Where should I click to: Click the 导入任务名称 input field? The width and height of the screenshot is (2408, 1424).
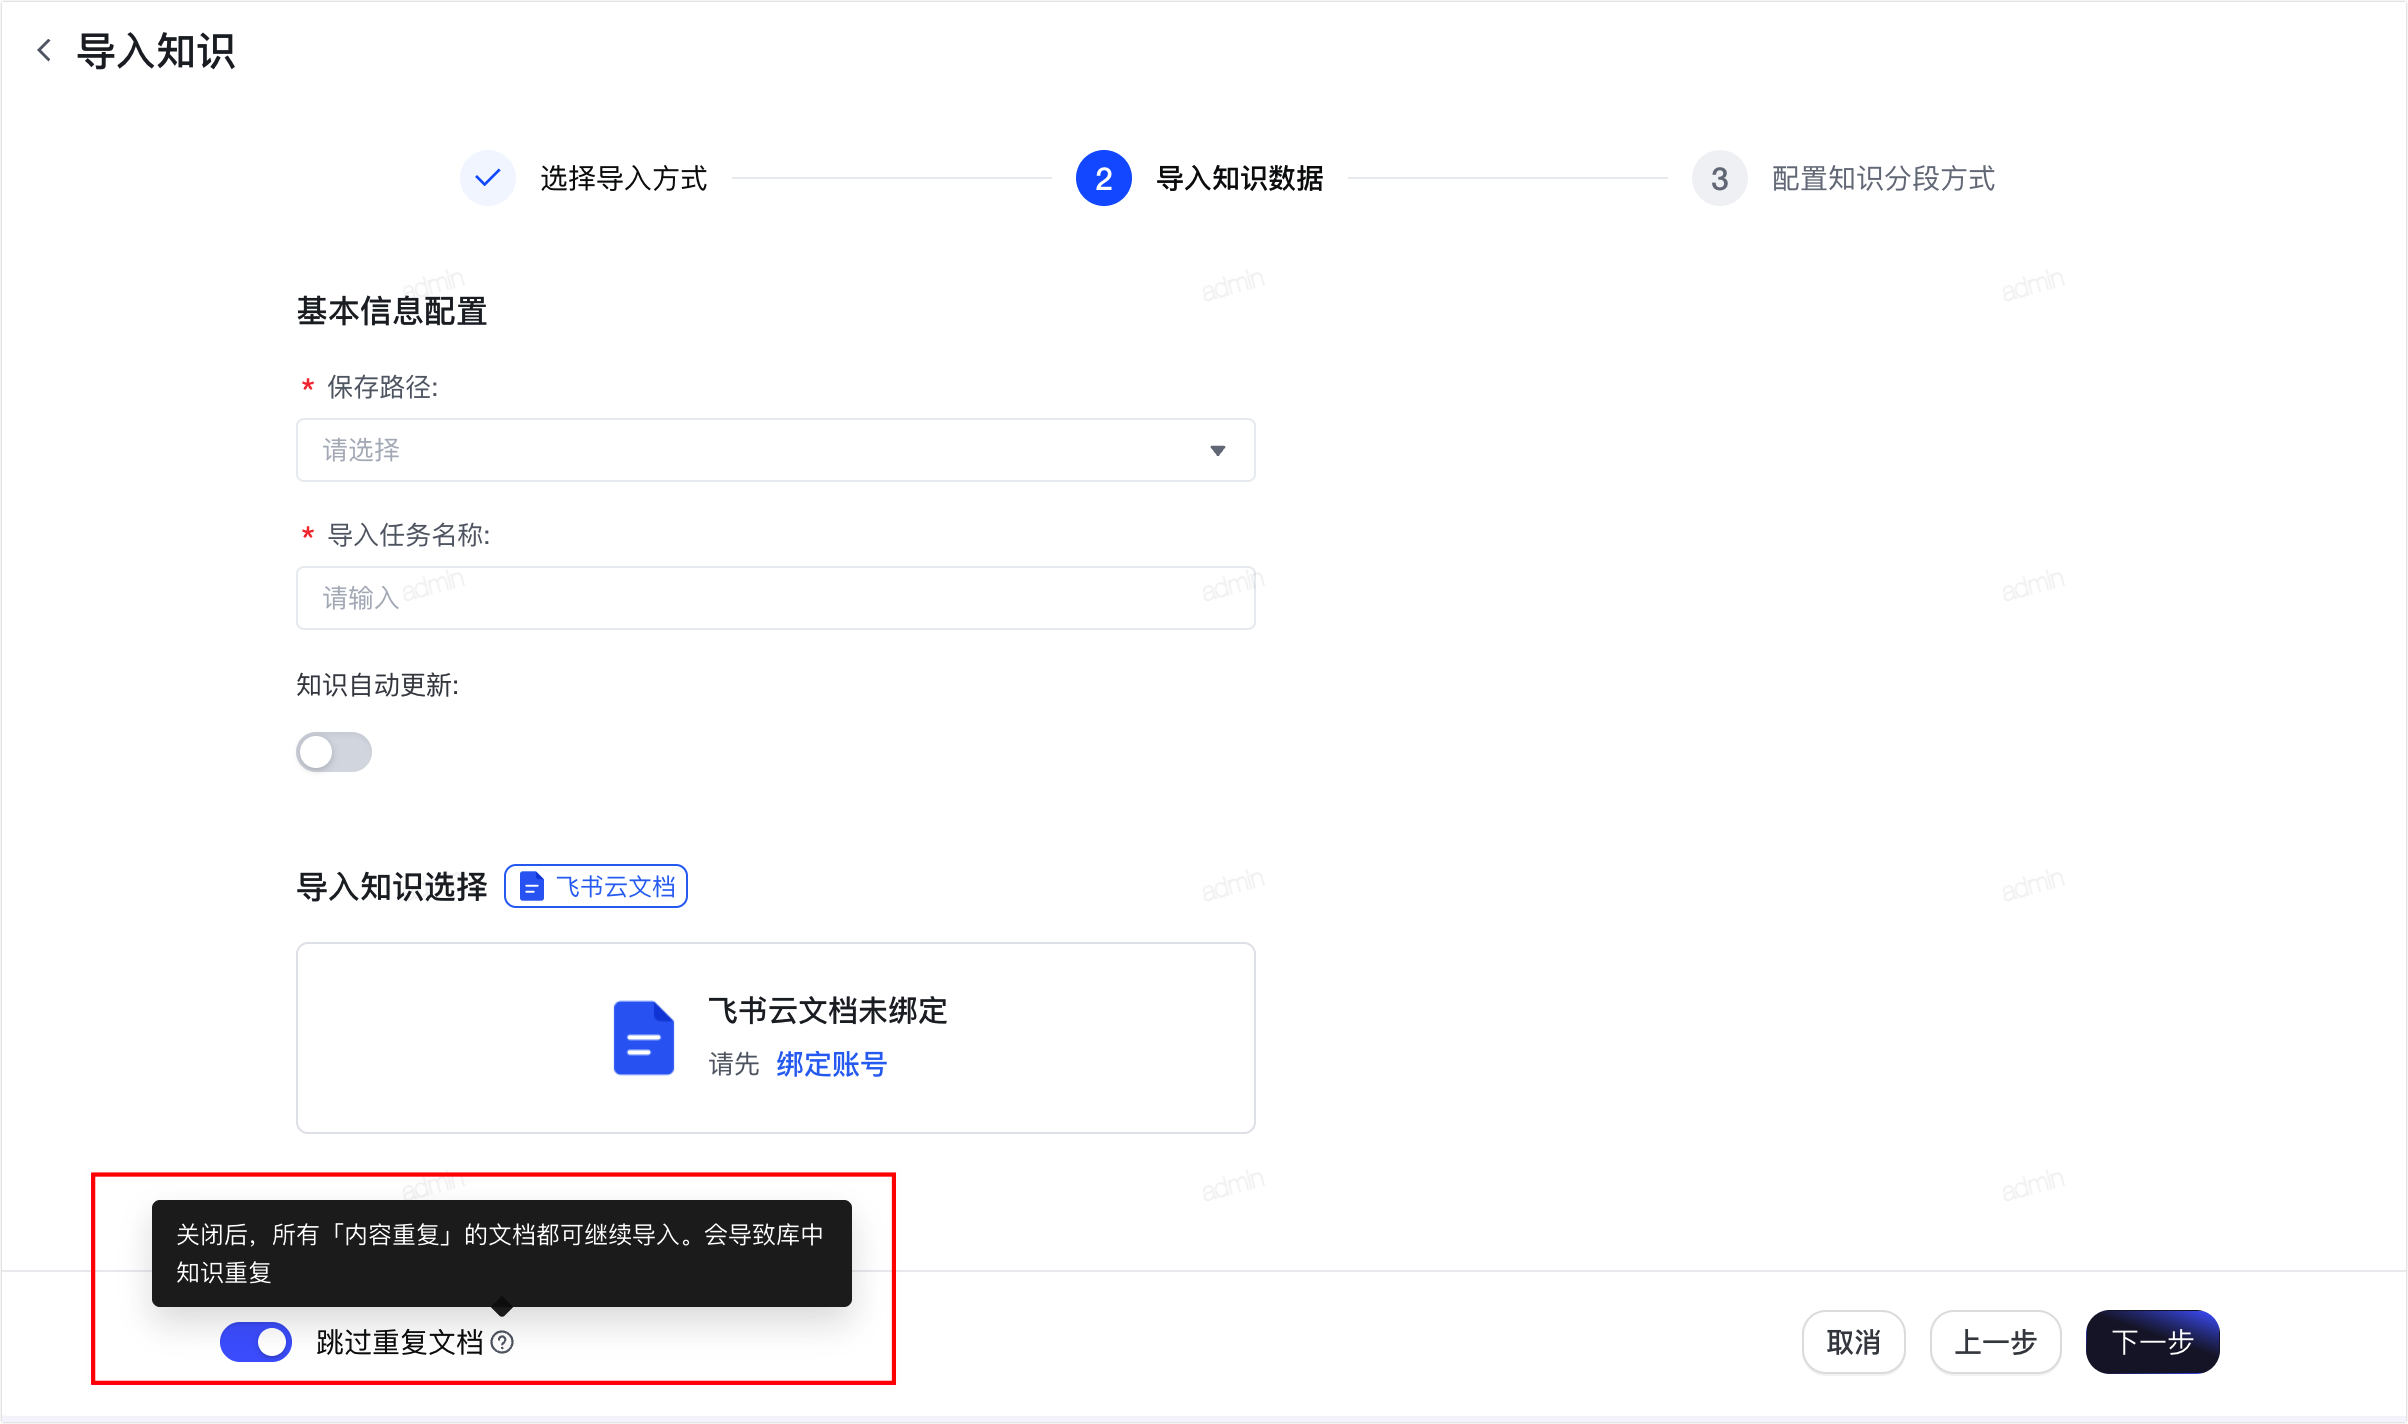776,598
